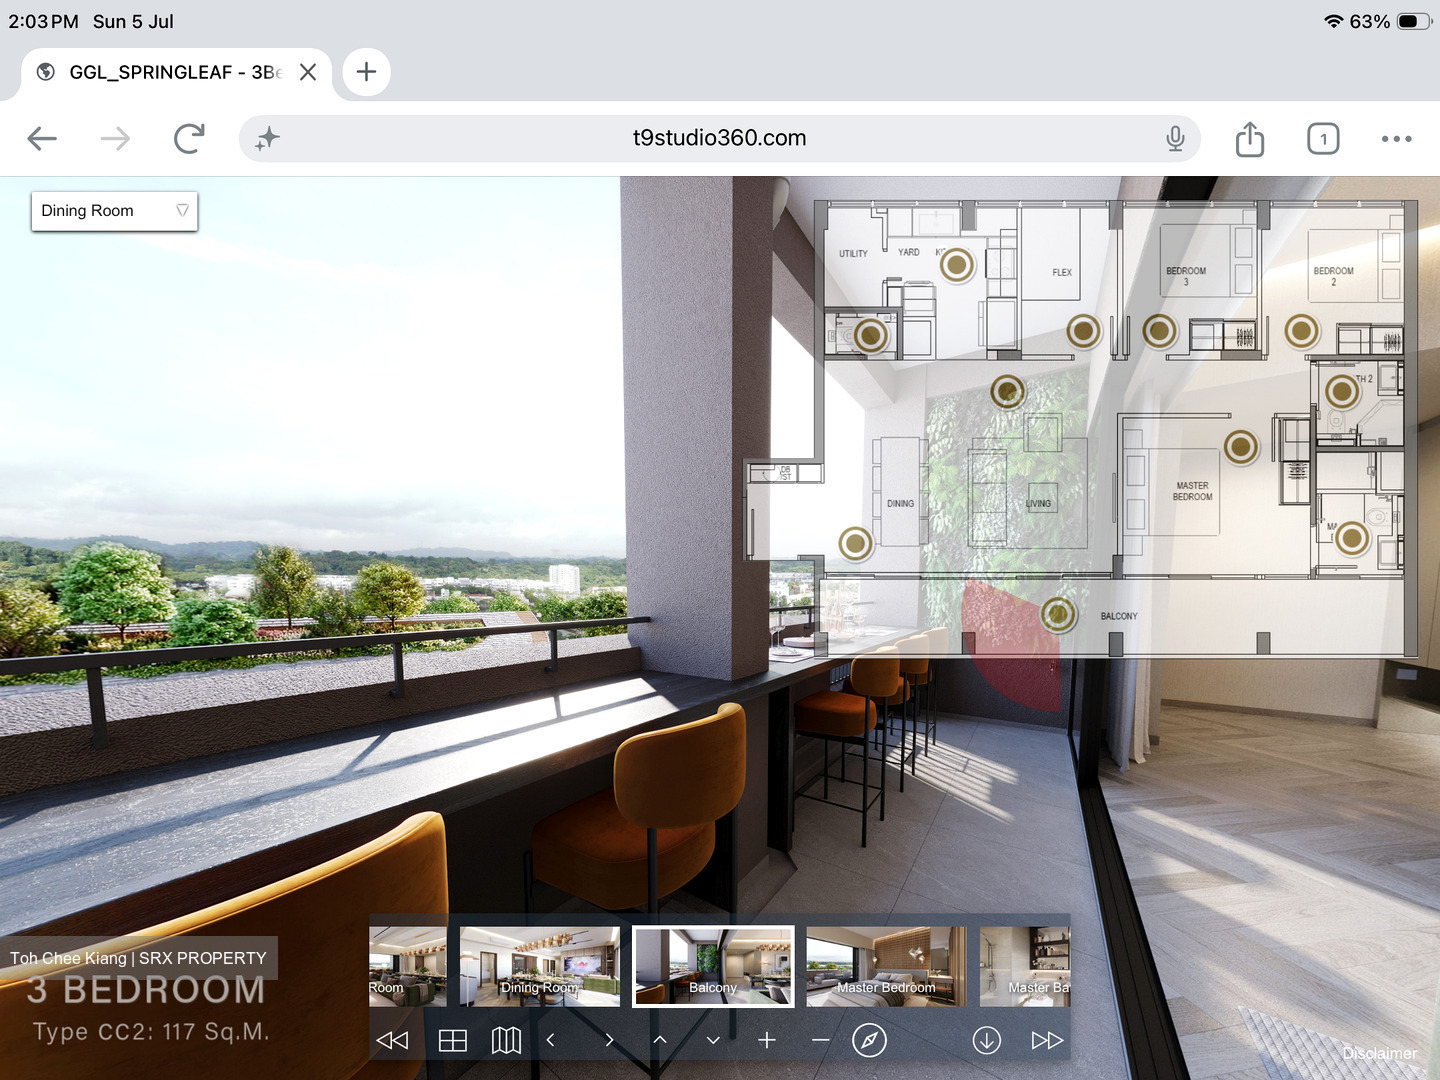Select living room hotspot on floor plan
1440x1080 pixels.
pos(1008,391)
